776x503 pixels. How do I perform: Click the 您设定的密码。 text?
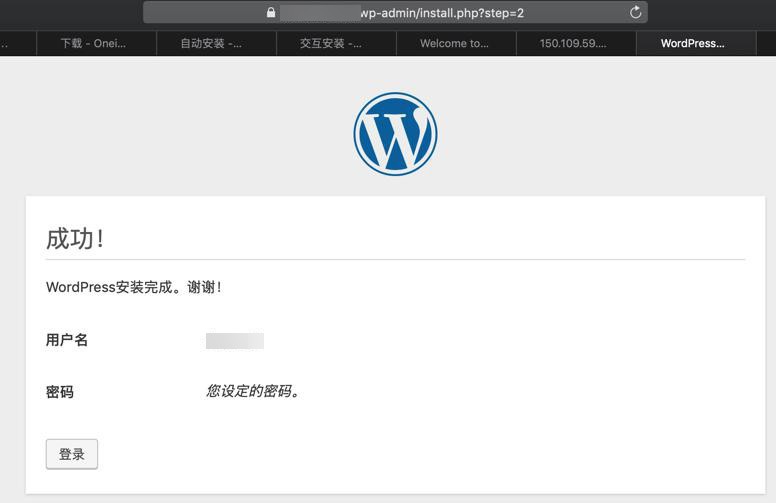253,391
